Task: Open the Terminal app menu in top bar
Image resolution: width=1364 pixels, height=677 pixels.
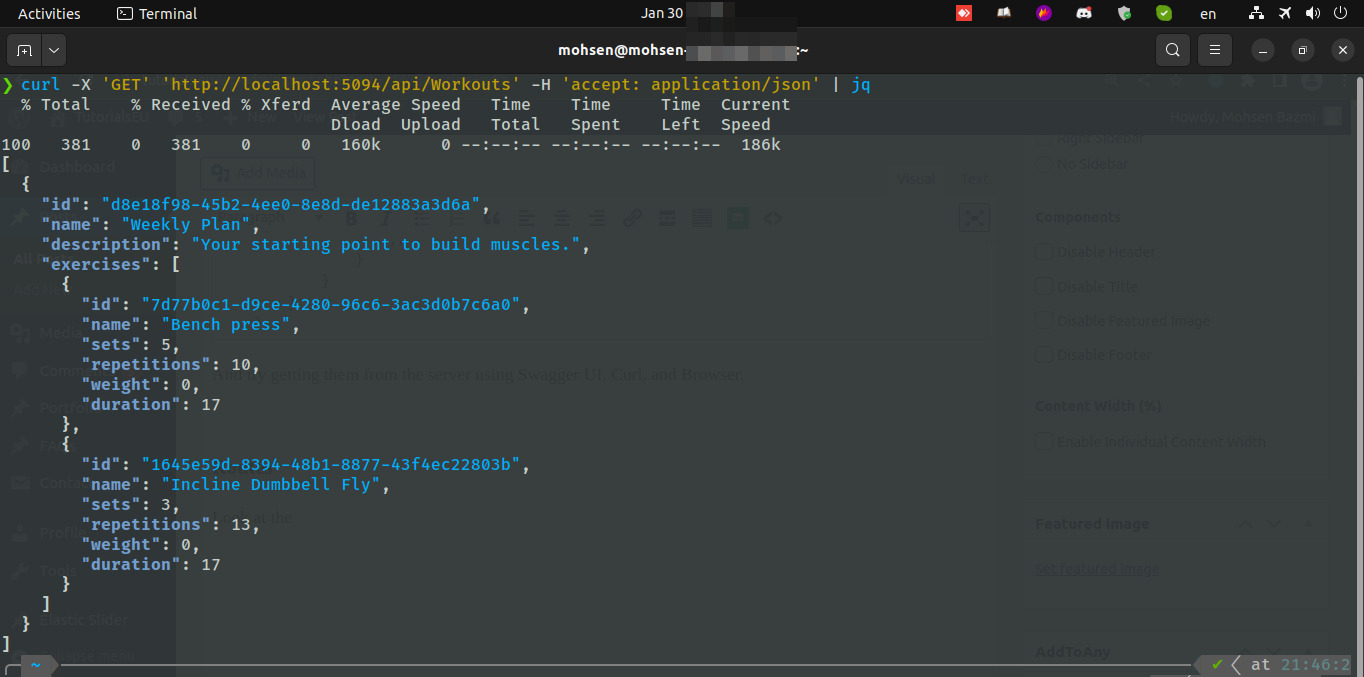Action: pyautogui.click(x=157, y=14)
